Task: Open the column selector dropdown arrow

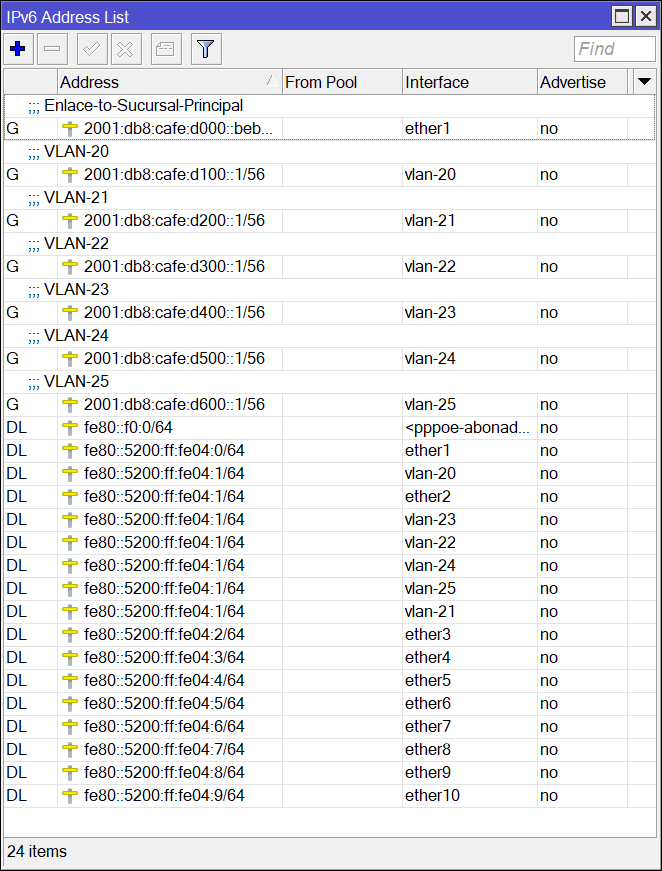Action: (x=644, y=81)
